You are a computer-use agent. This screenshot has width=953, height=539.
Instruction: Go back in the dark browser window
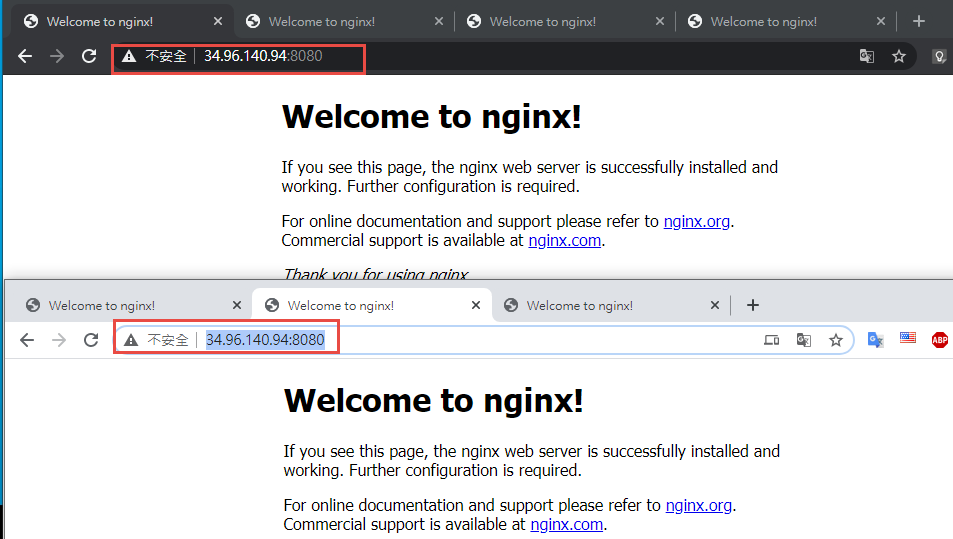pyautogui.click(x=25, y=57)
